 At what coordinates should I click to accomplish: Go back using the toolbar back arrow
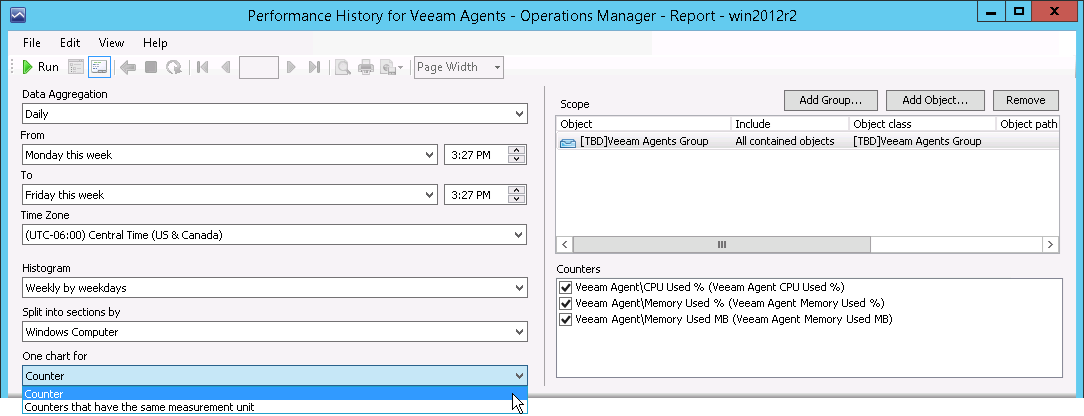tap(128, 67)
